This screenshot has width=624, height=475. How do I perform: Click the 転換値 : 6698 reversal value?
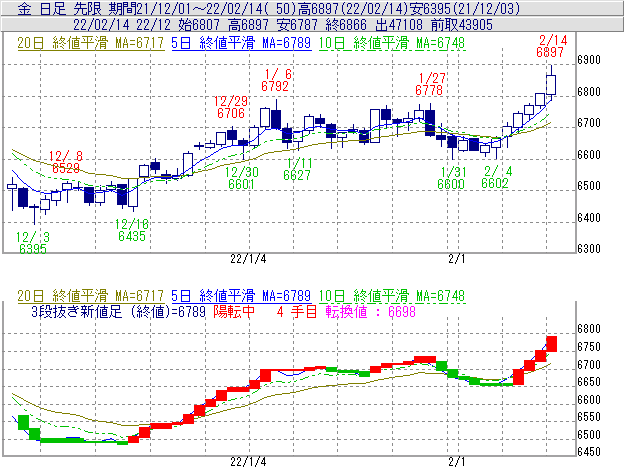370,311
